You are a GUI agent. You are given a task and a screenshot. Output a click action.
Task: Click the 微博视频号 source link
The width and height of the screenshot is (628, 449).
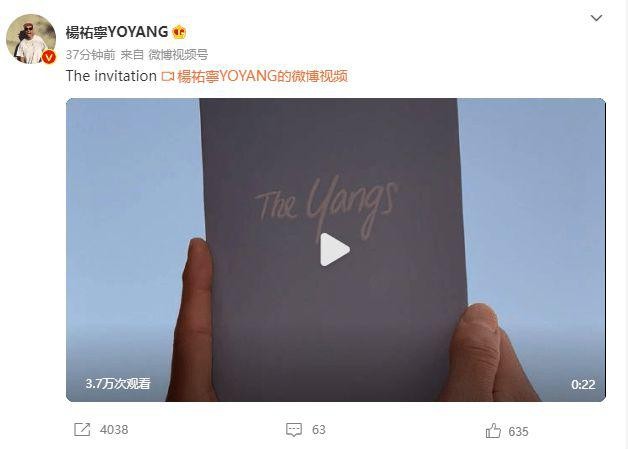click(178, 54)
